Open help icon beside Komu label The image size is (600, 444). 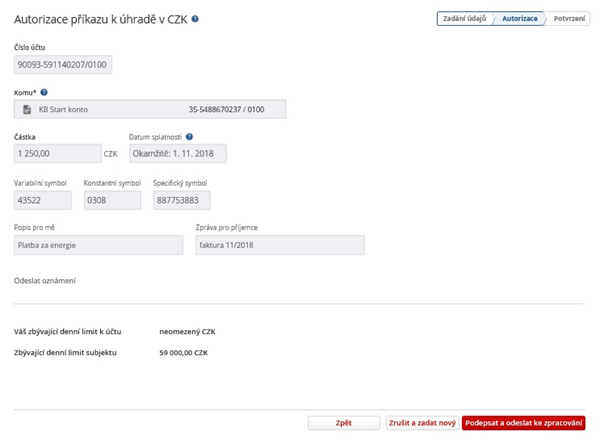point(44,92)
